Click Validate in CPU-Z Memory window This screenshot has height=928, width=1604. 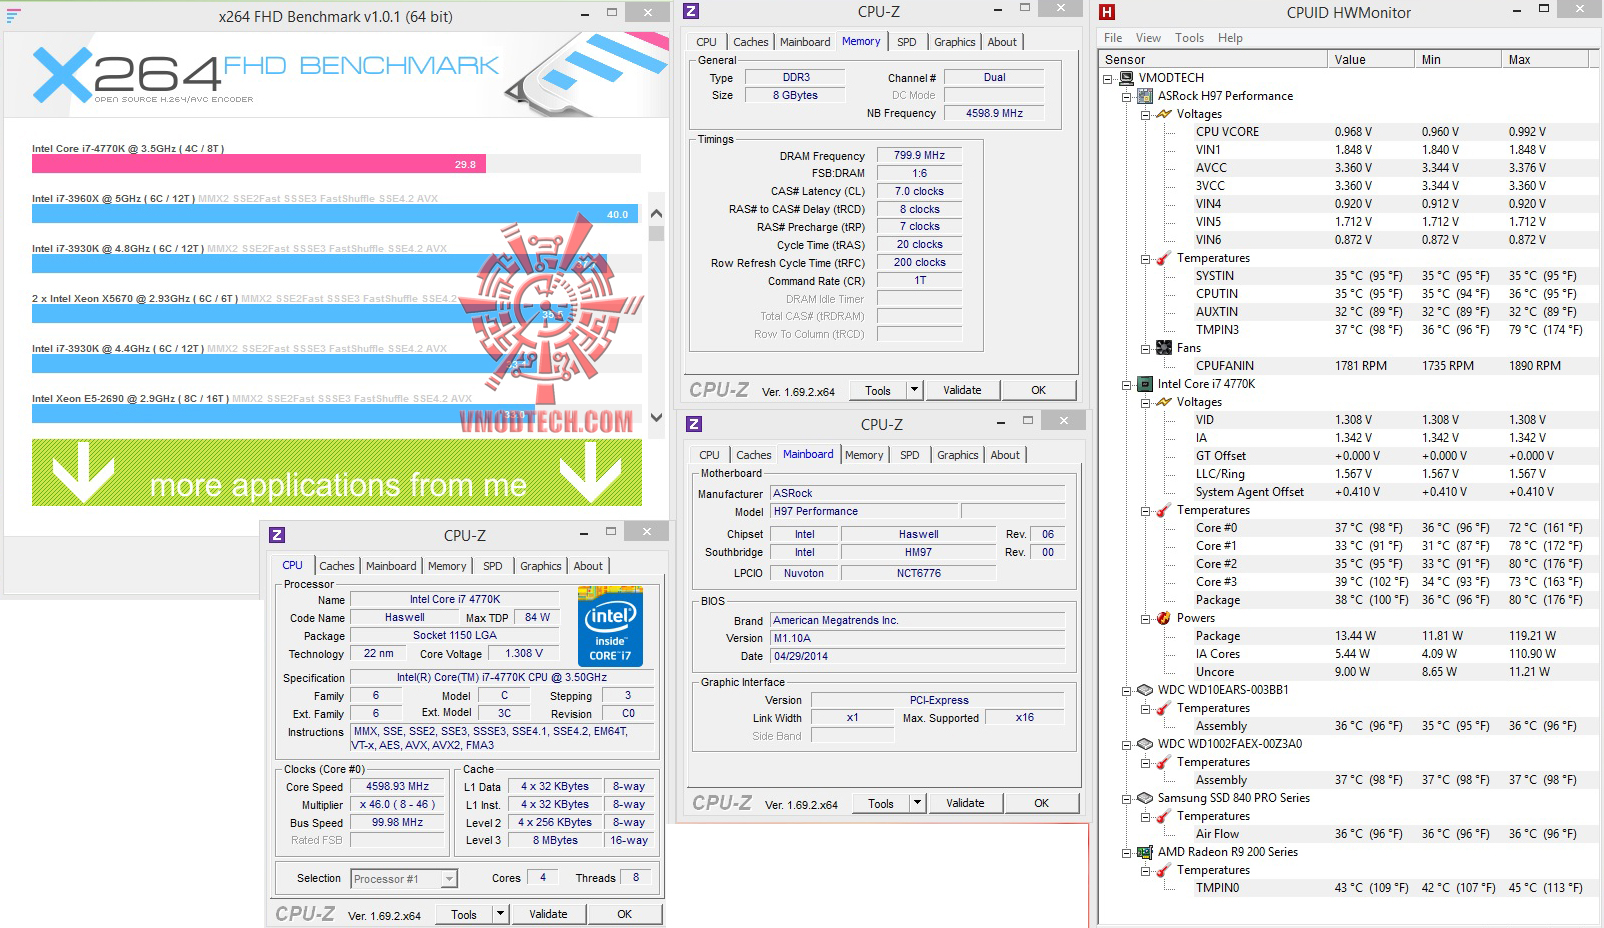click(962, 390)
